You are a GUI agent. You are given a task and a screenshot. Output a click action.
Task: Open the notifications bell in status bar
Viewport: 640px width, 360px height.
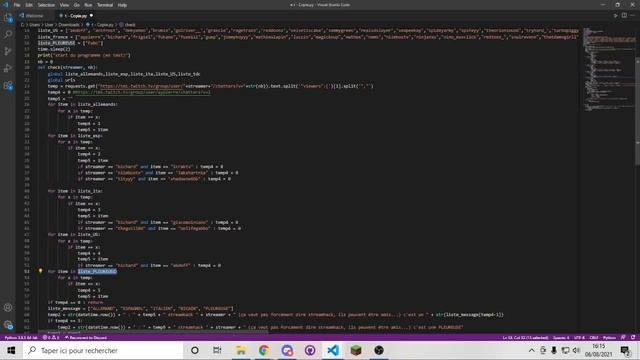[x=633, y=338]
